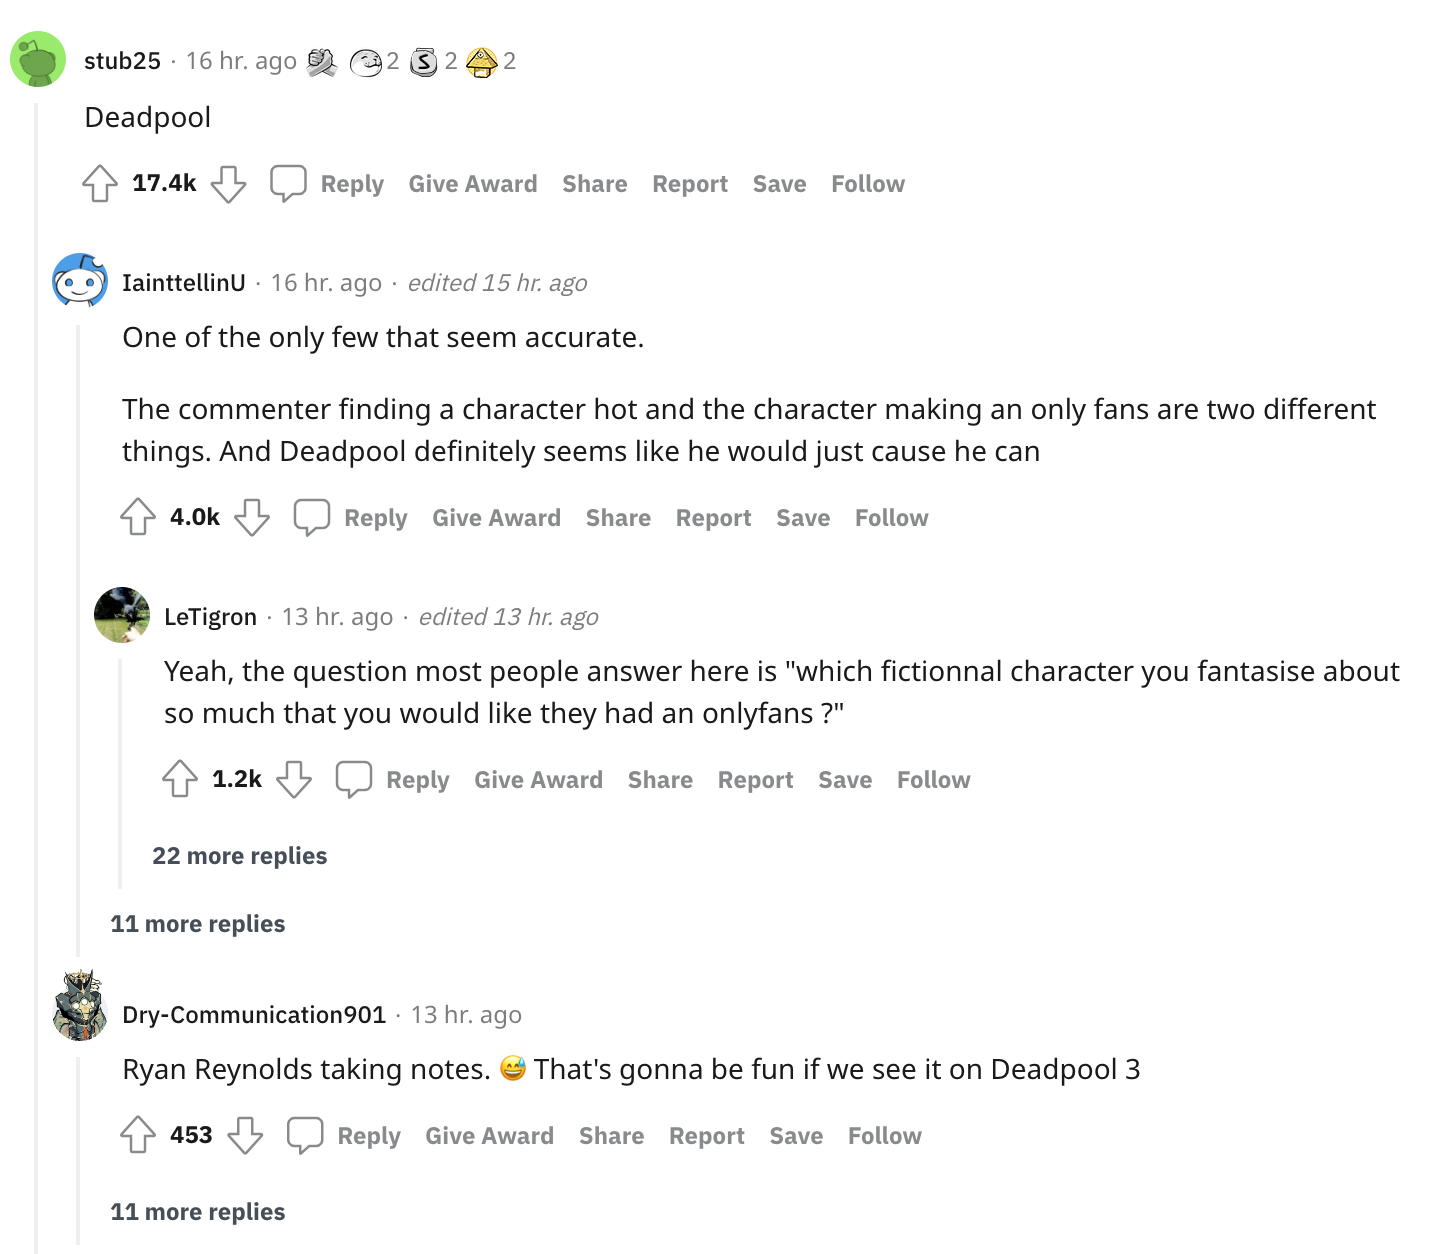
Task: Click reply speech bubble on LeTigron's comment
Action: tap(353, 780)
